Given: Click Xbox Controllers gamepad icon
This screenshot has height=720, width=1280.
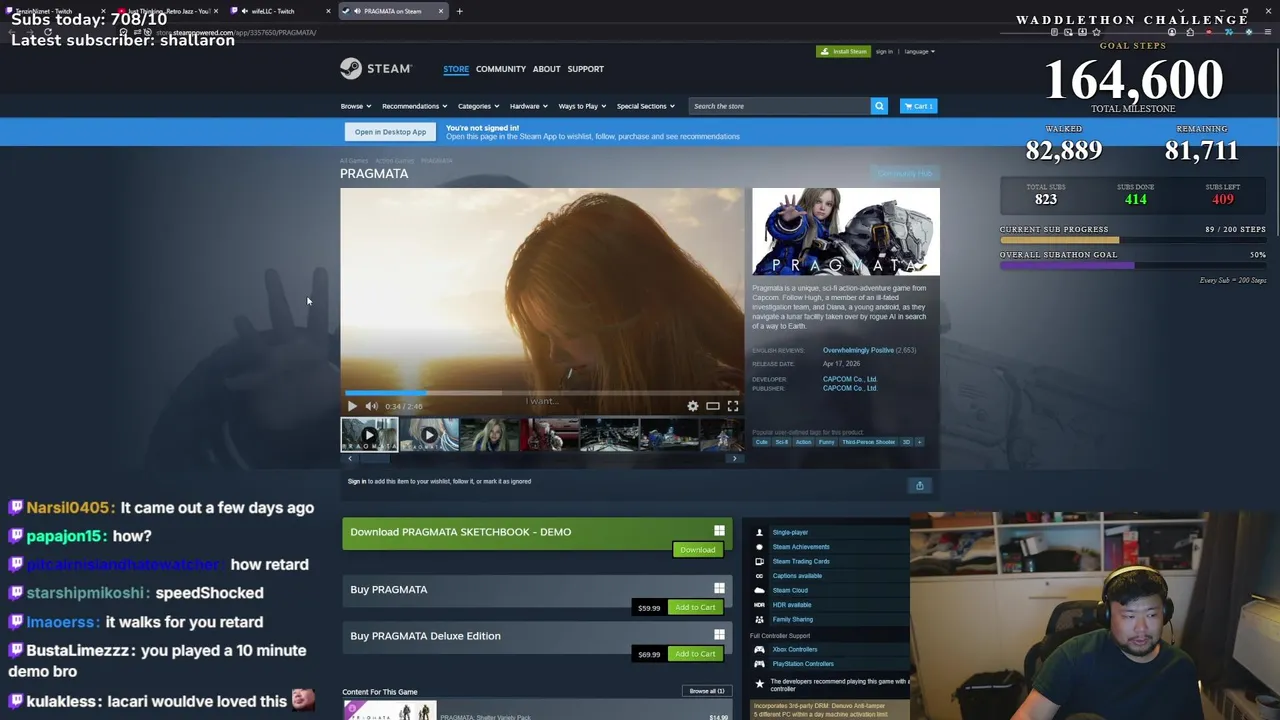Looking at the screenshot, I should click(759, 649).
